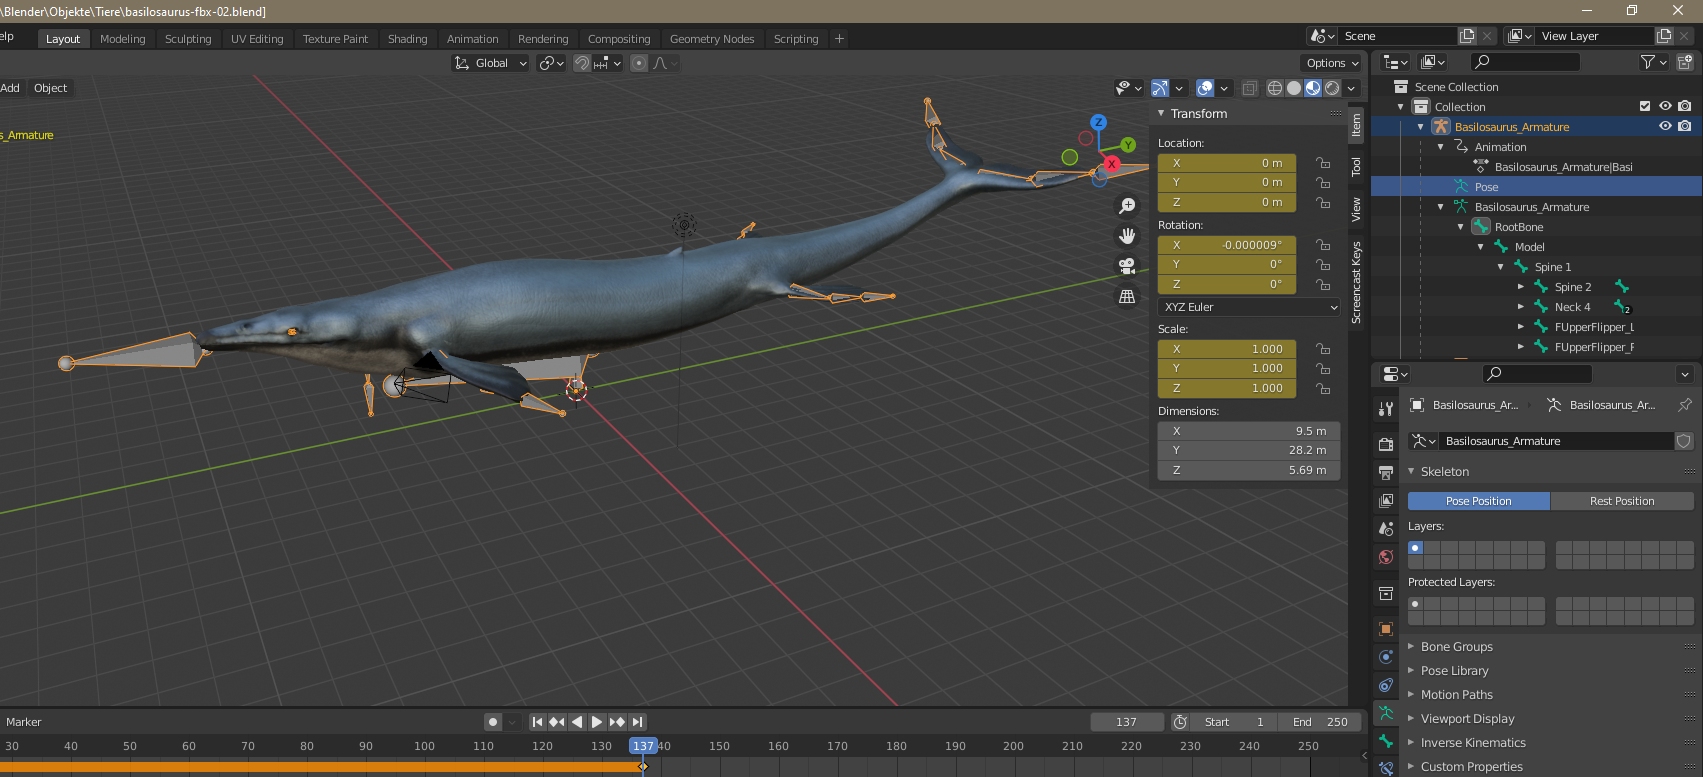Open Object Data armature properties tab

tap(1386, 713)
